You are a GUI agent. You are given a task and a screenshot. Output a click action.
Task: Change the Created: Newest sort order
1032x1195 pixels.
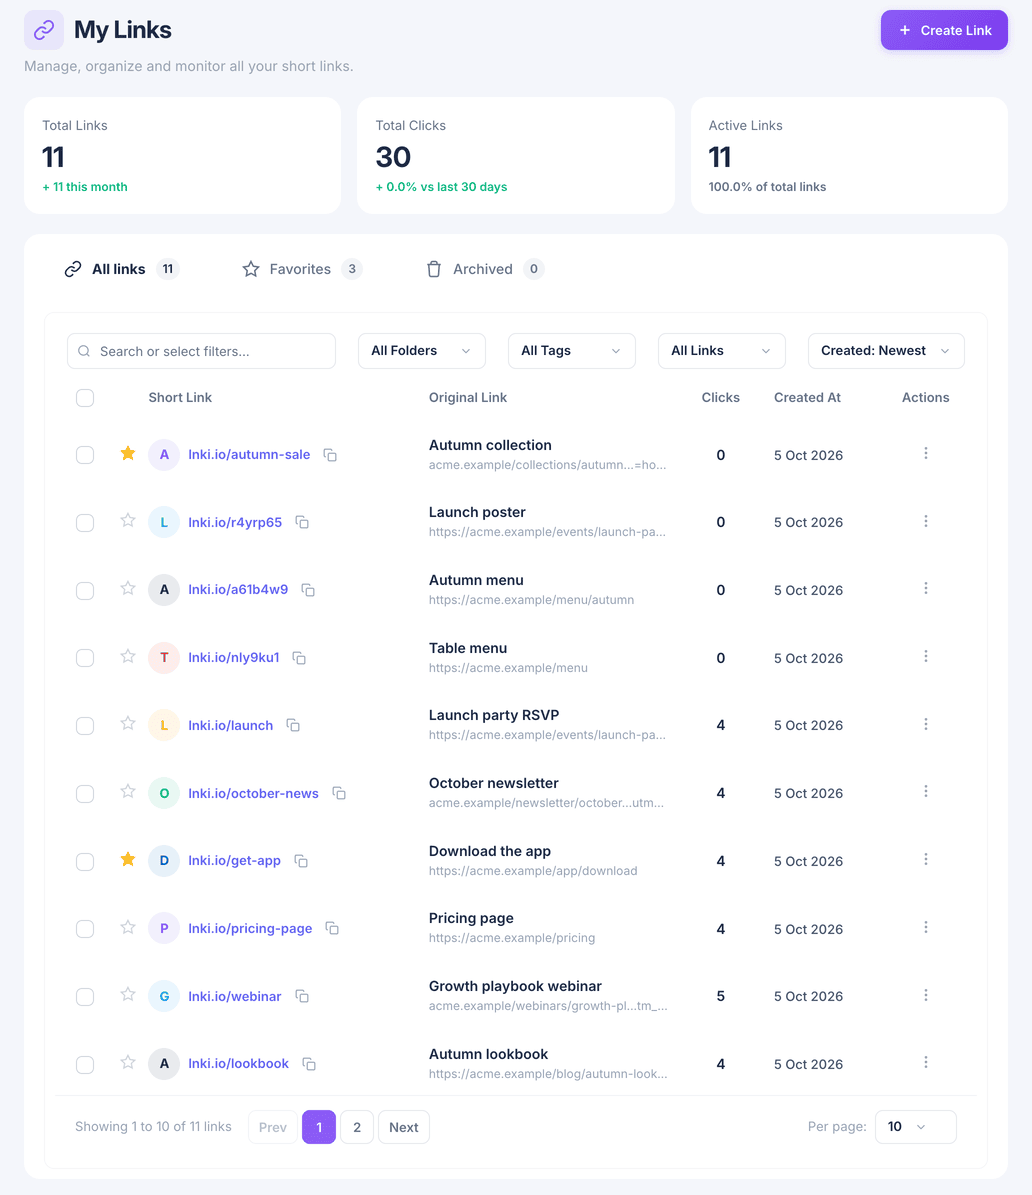(886, 351)
